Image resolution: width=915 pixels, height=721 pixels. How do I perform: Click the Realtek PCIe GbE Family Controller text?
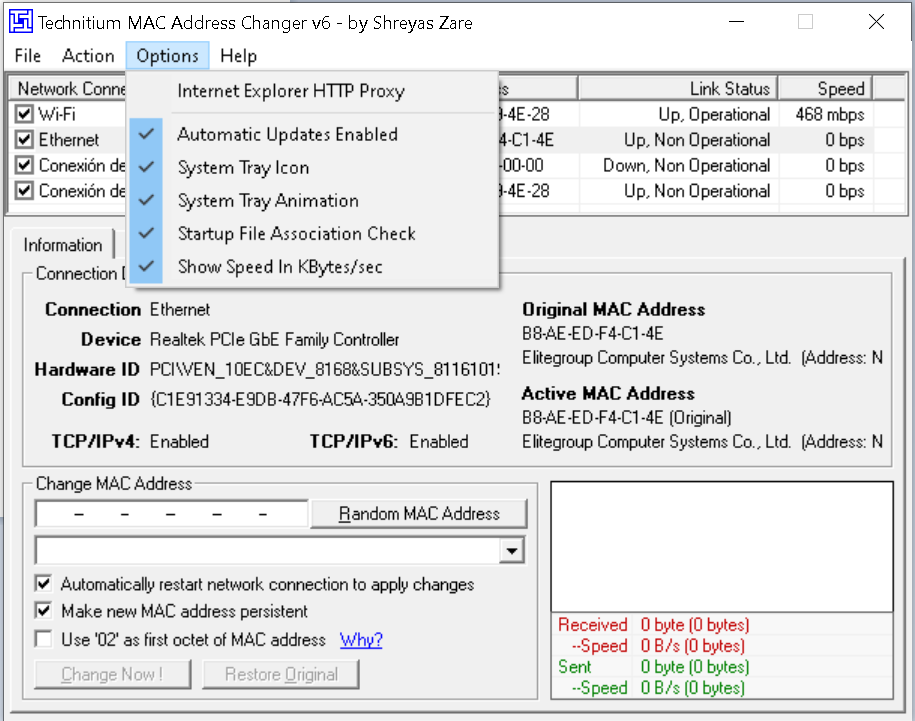click(x=274, y=339)
